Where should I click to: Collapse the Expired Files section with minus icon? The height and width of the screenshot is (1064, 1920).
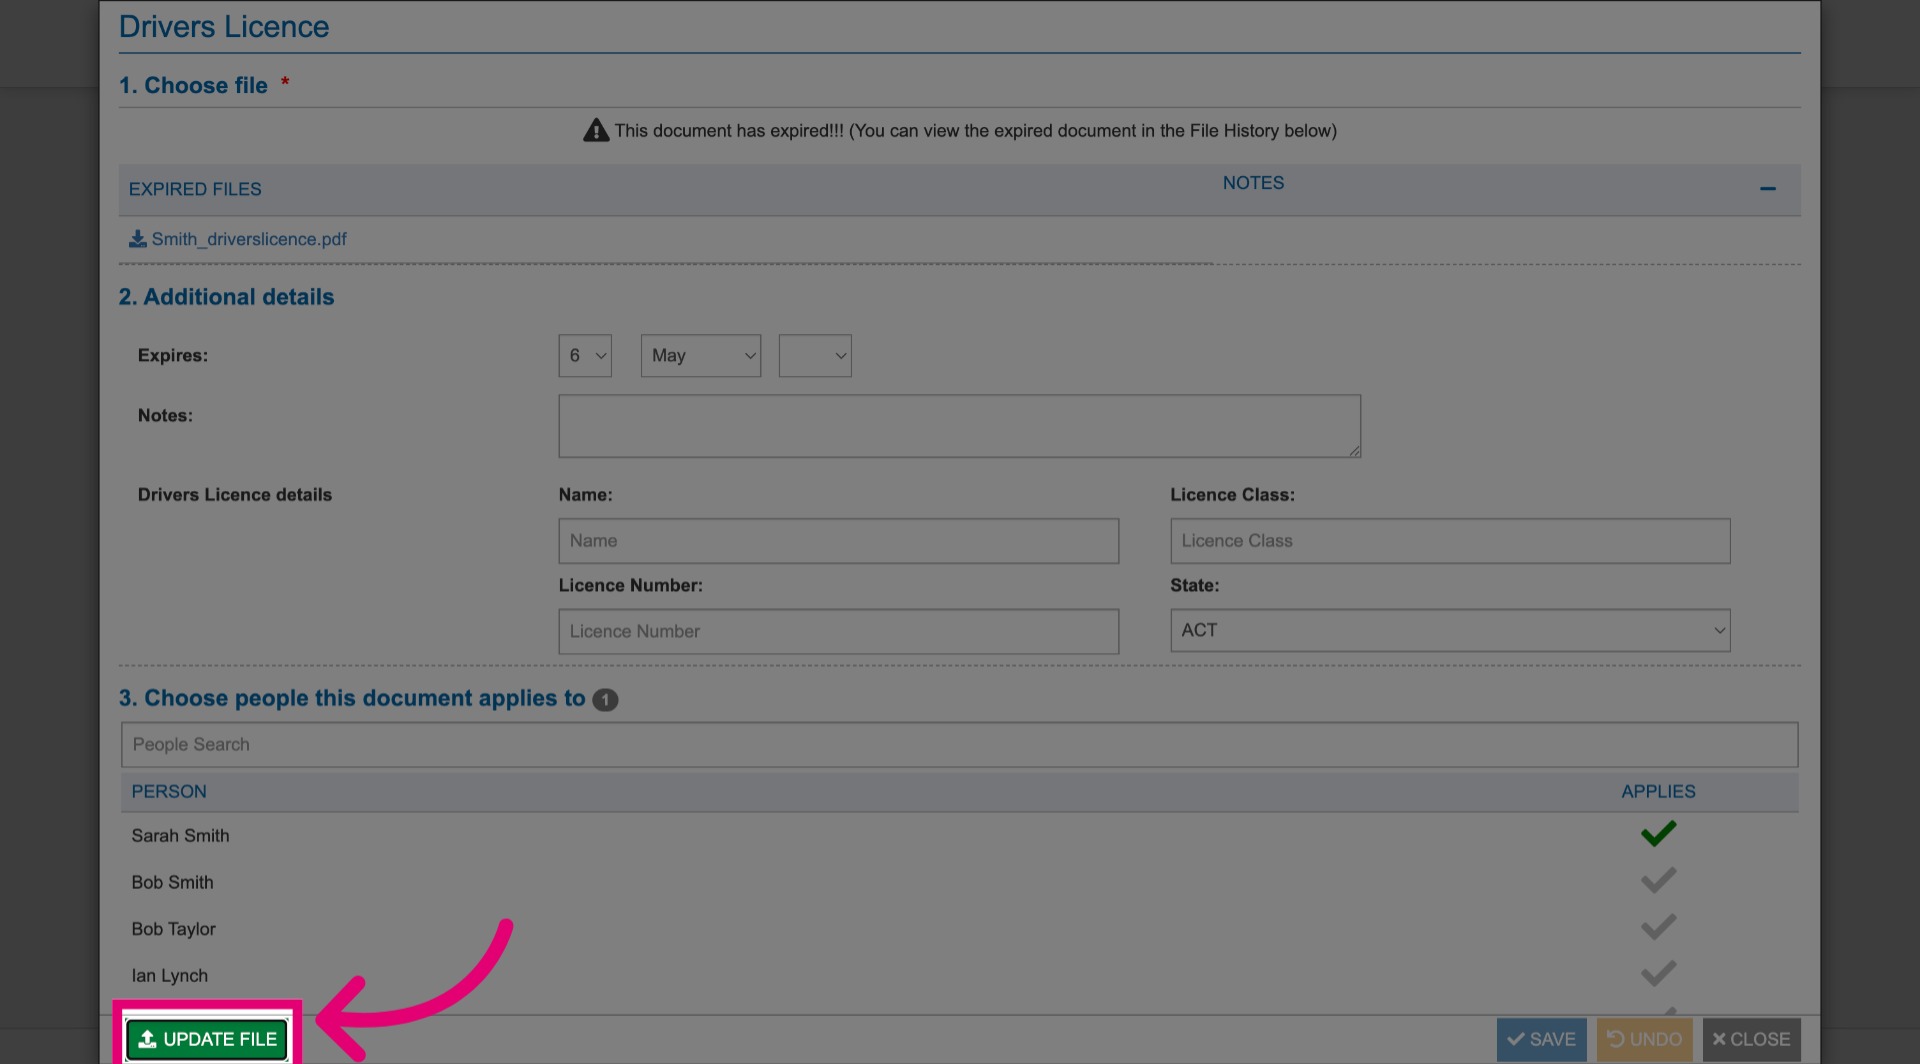(x=1767, y=189)
